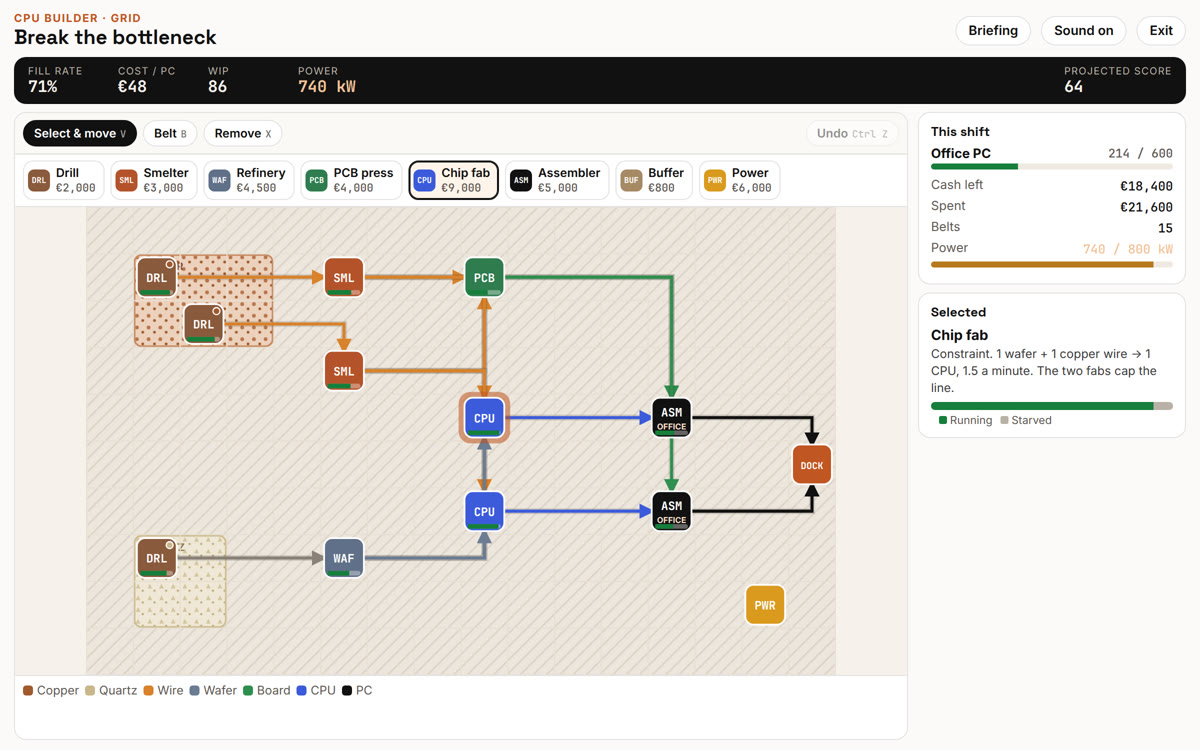Select the lower SML smelter node
Image resolution: width=1200 pixels, height=750 pixels.
(x=344, y=371)
